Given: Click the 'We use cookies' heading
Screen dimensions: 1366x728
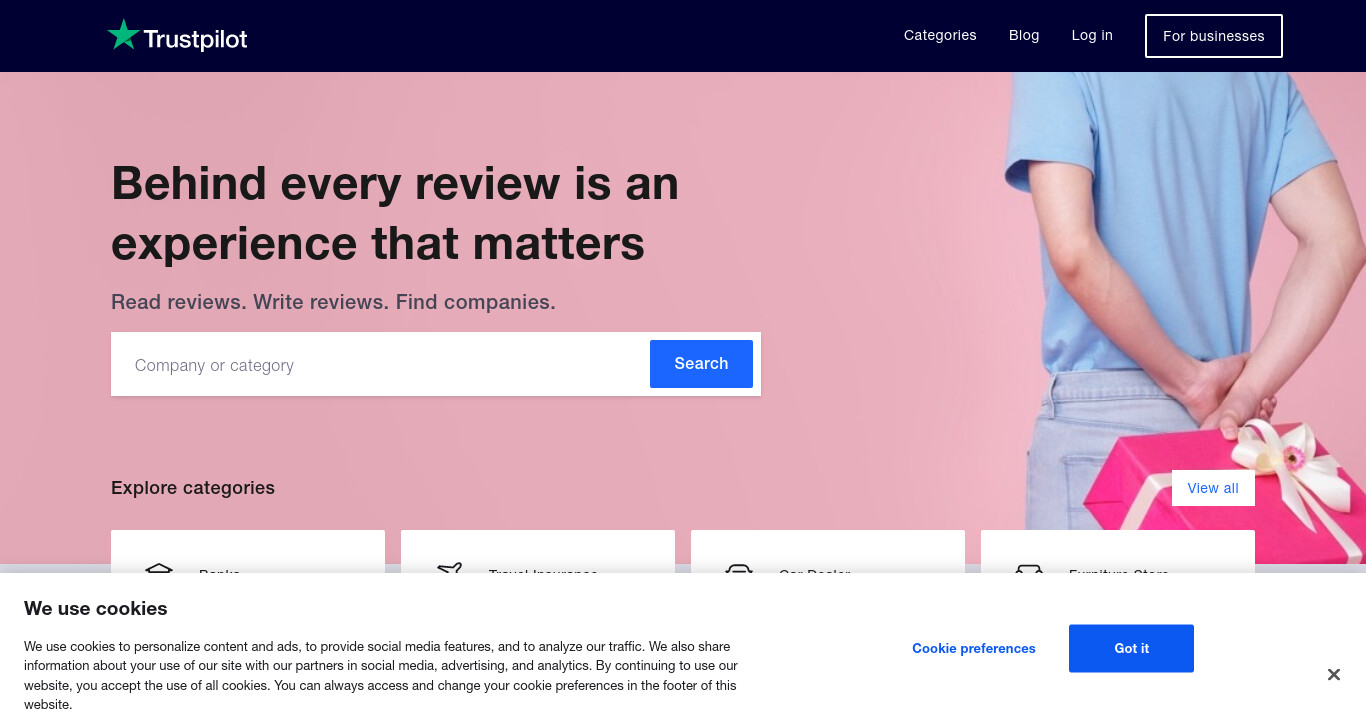Looking at the screenshot, I should pyautogui.click(x=96, y=609).
